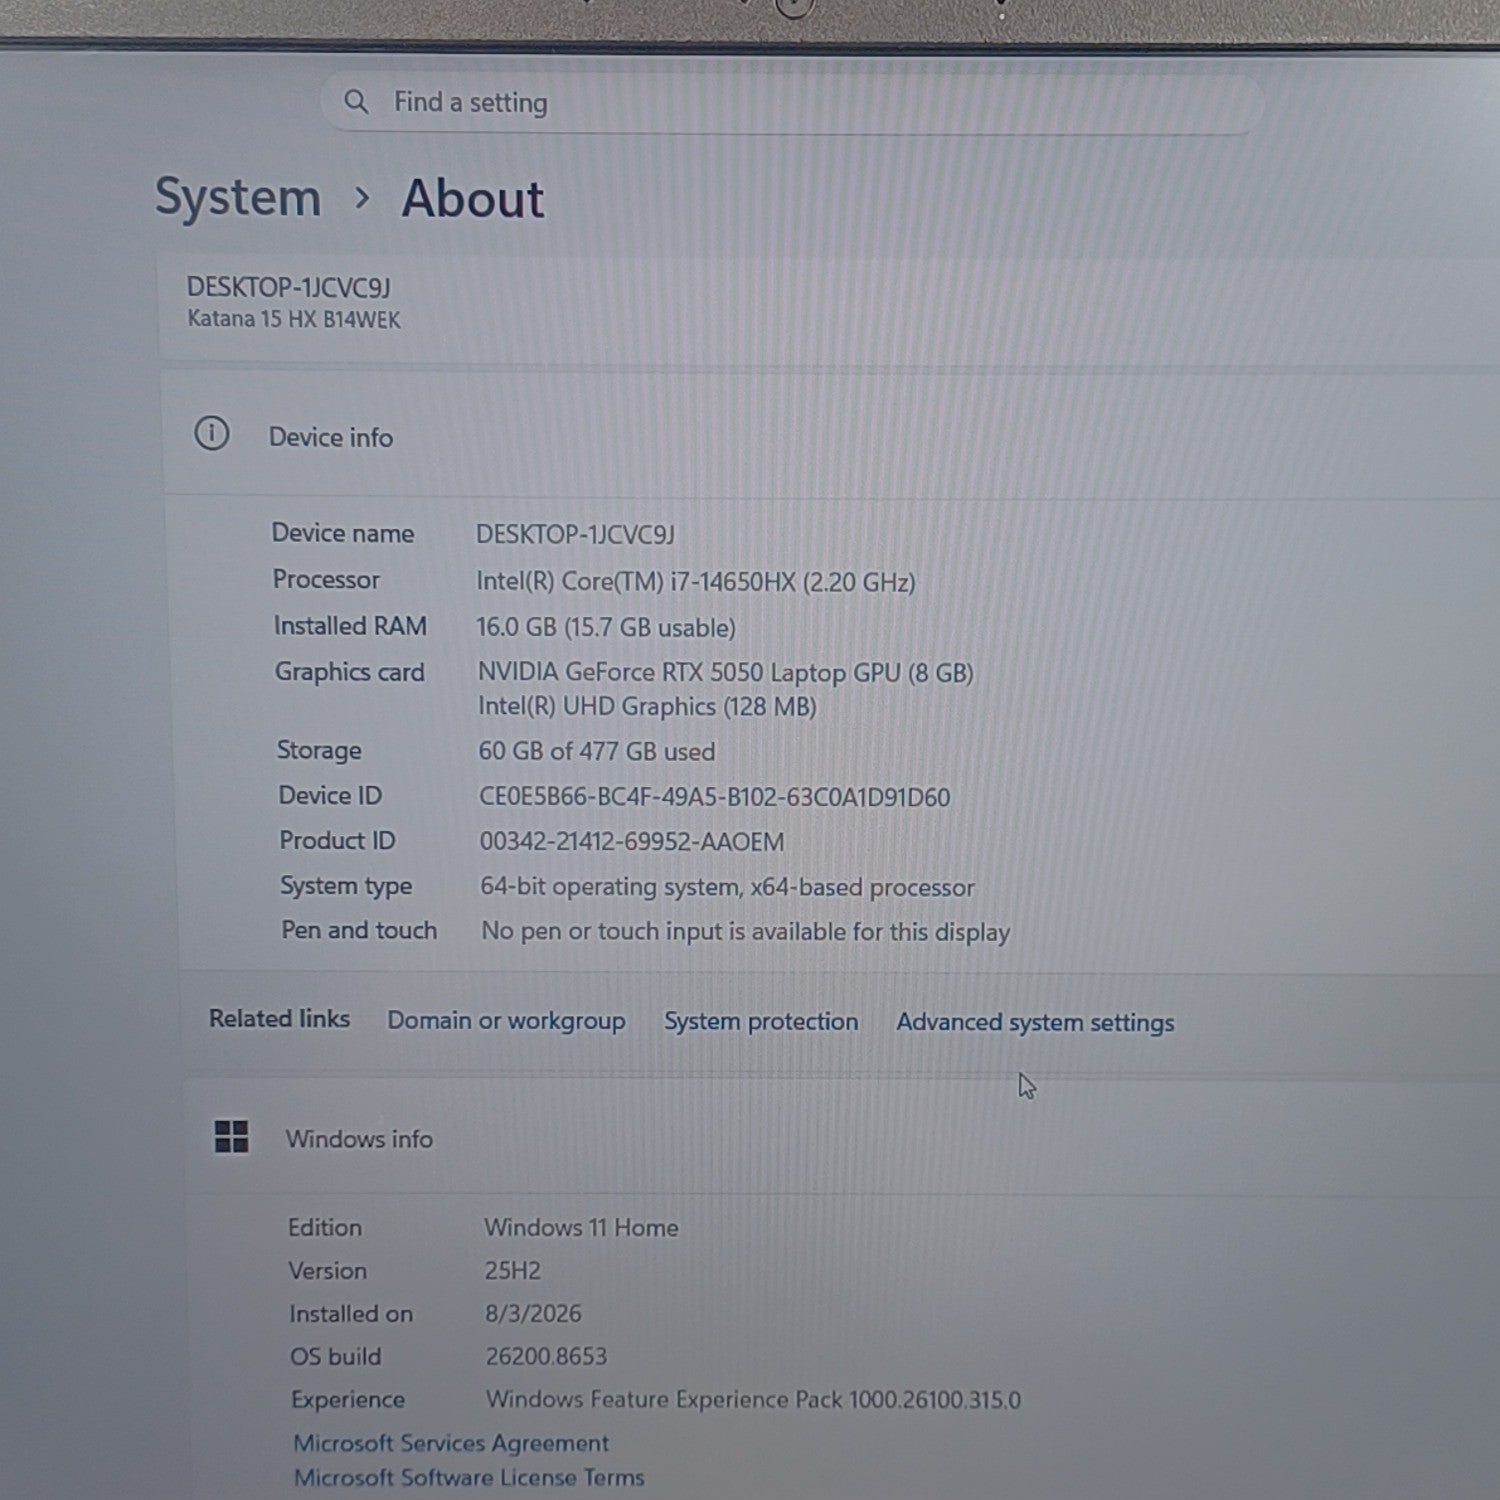
Task: Click the System type label
Action: (346, 886)
